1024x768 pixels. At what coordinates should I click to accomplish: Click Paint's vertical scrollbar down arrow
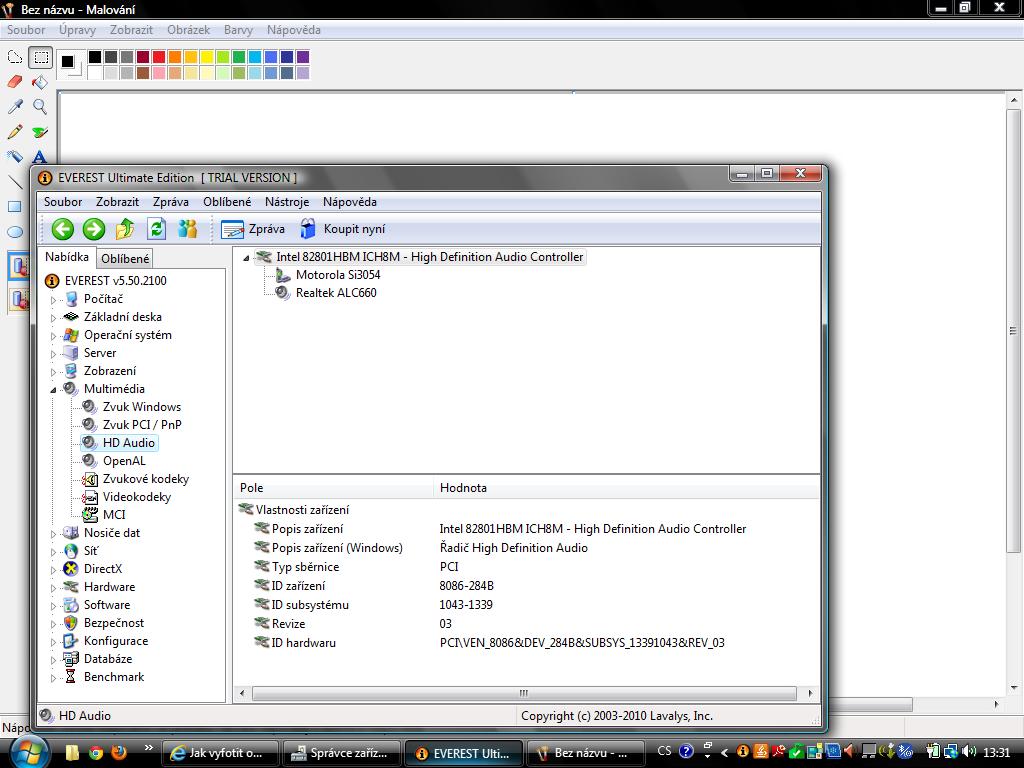[x=1014, y=688]
